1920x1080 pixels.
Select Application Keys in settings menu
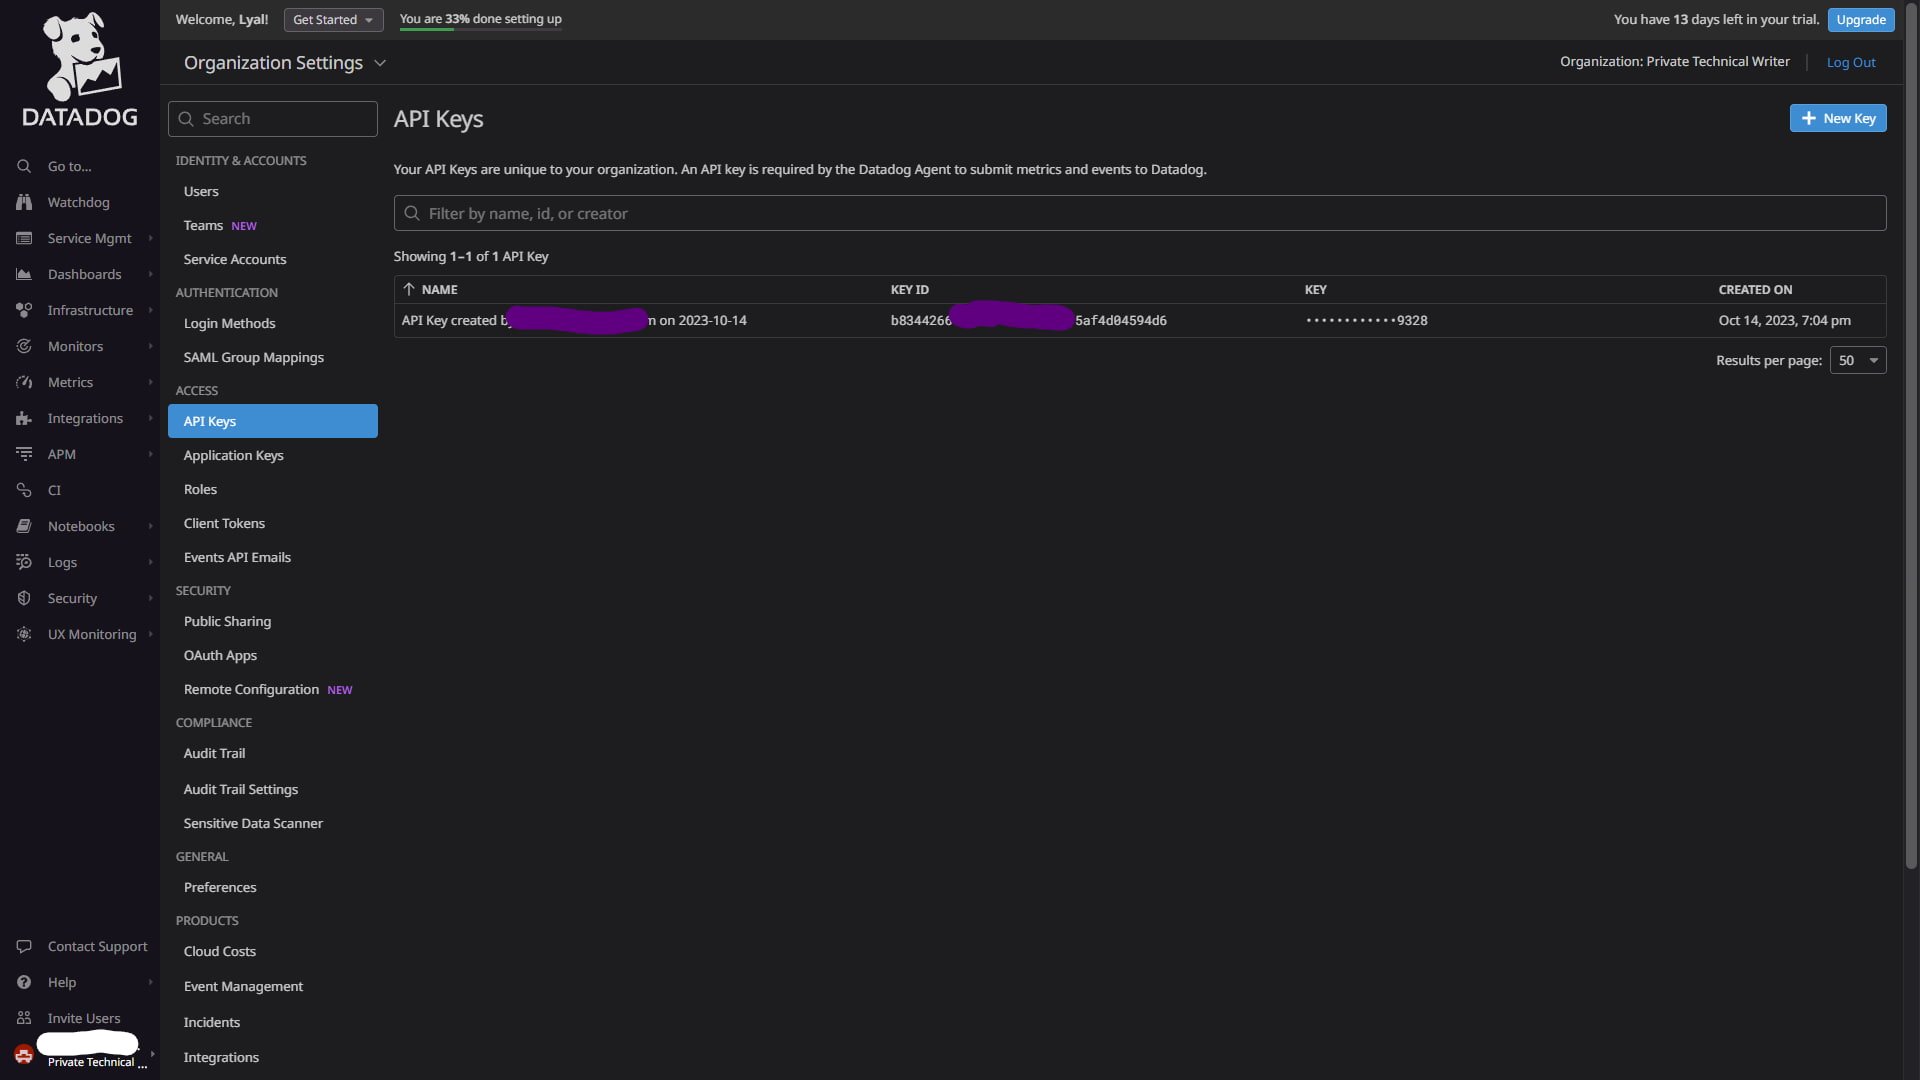pyautogui.click(x=233, y=455)
